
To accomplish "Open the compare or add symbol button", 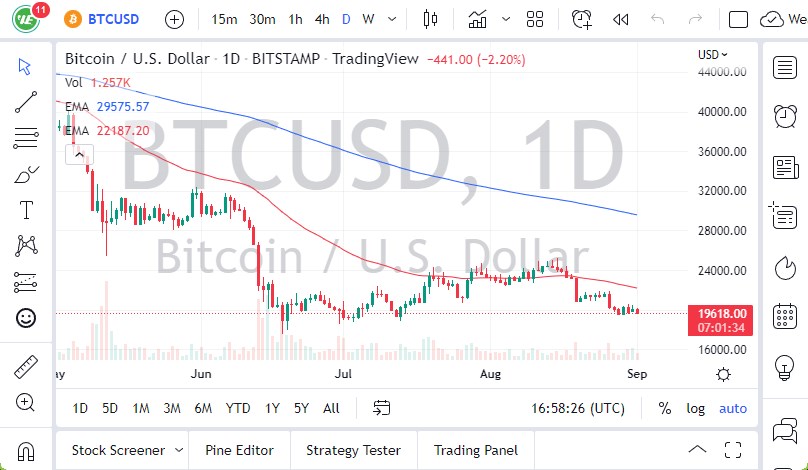I will [174, 19].
